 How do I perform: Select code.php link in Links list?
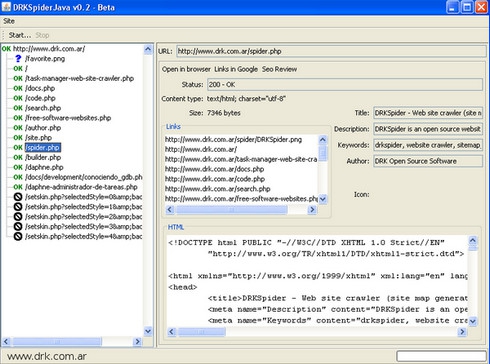click(x=215, y=179)
